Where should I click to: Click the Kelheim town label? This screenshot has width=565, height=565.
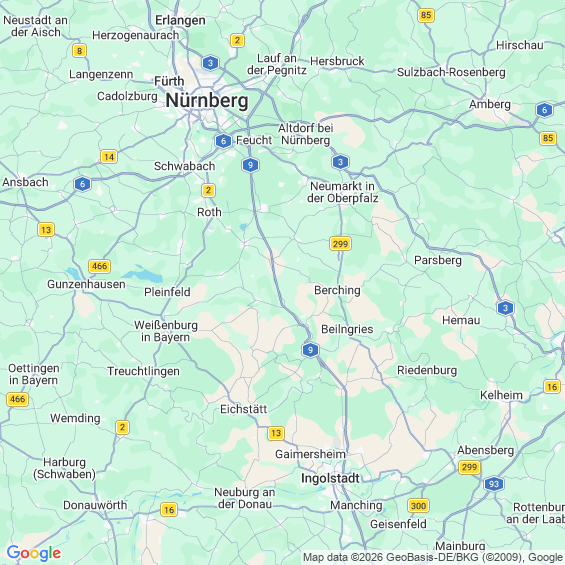click(x=501, y=395)
